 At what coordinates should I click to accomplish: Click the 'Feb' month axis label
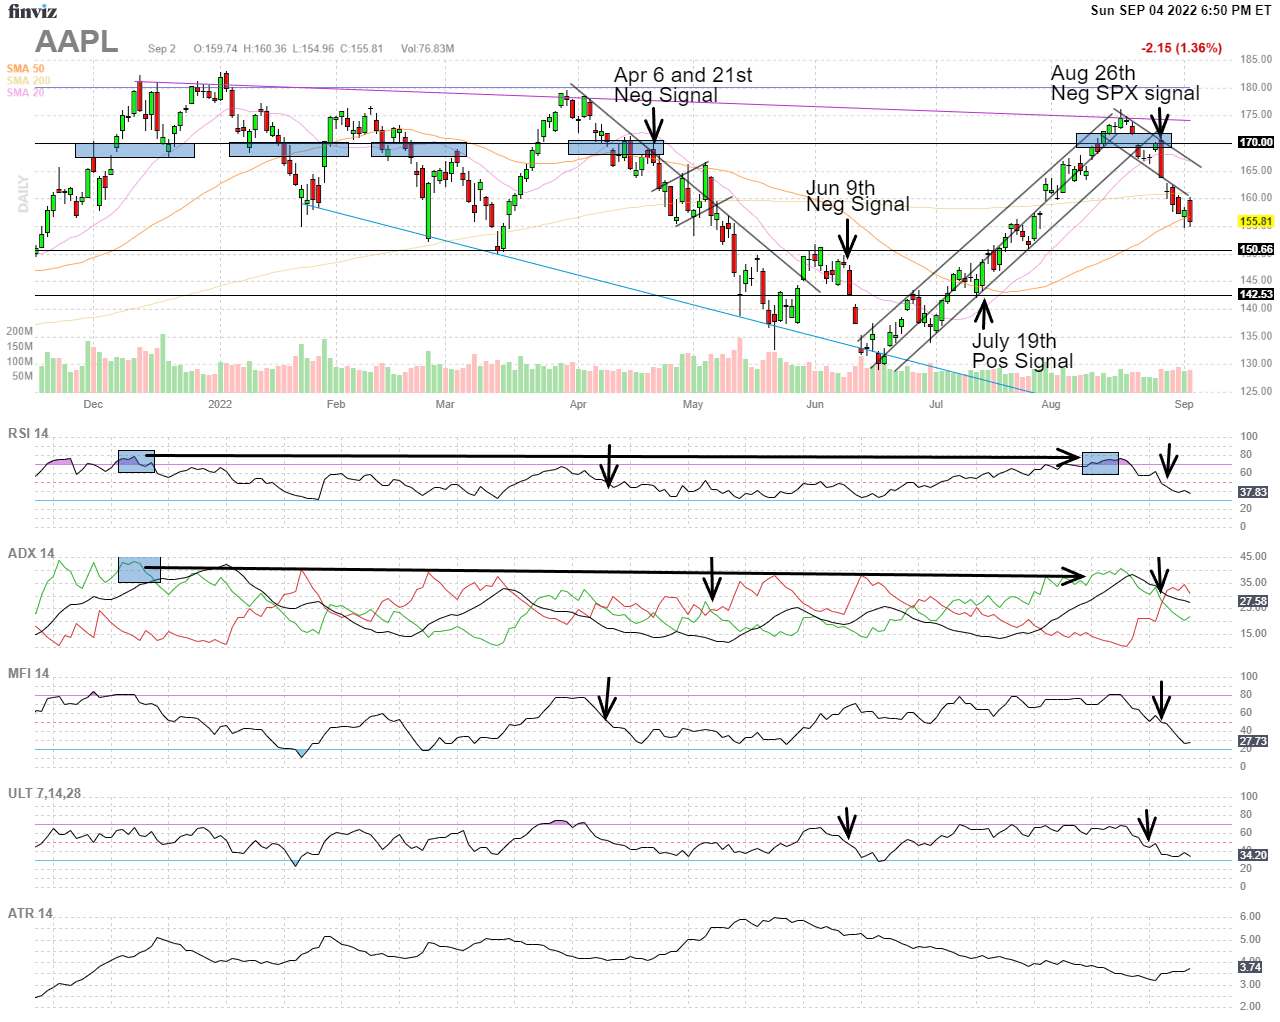click(x=336, y=404)
